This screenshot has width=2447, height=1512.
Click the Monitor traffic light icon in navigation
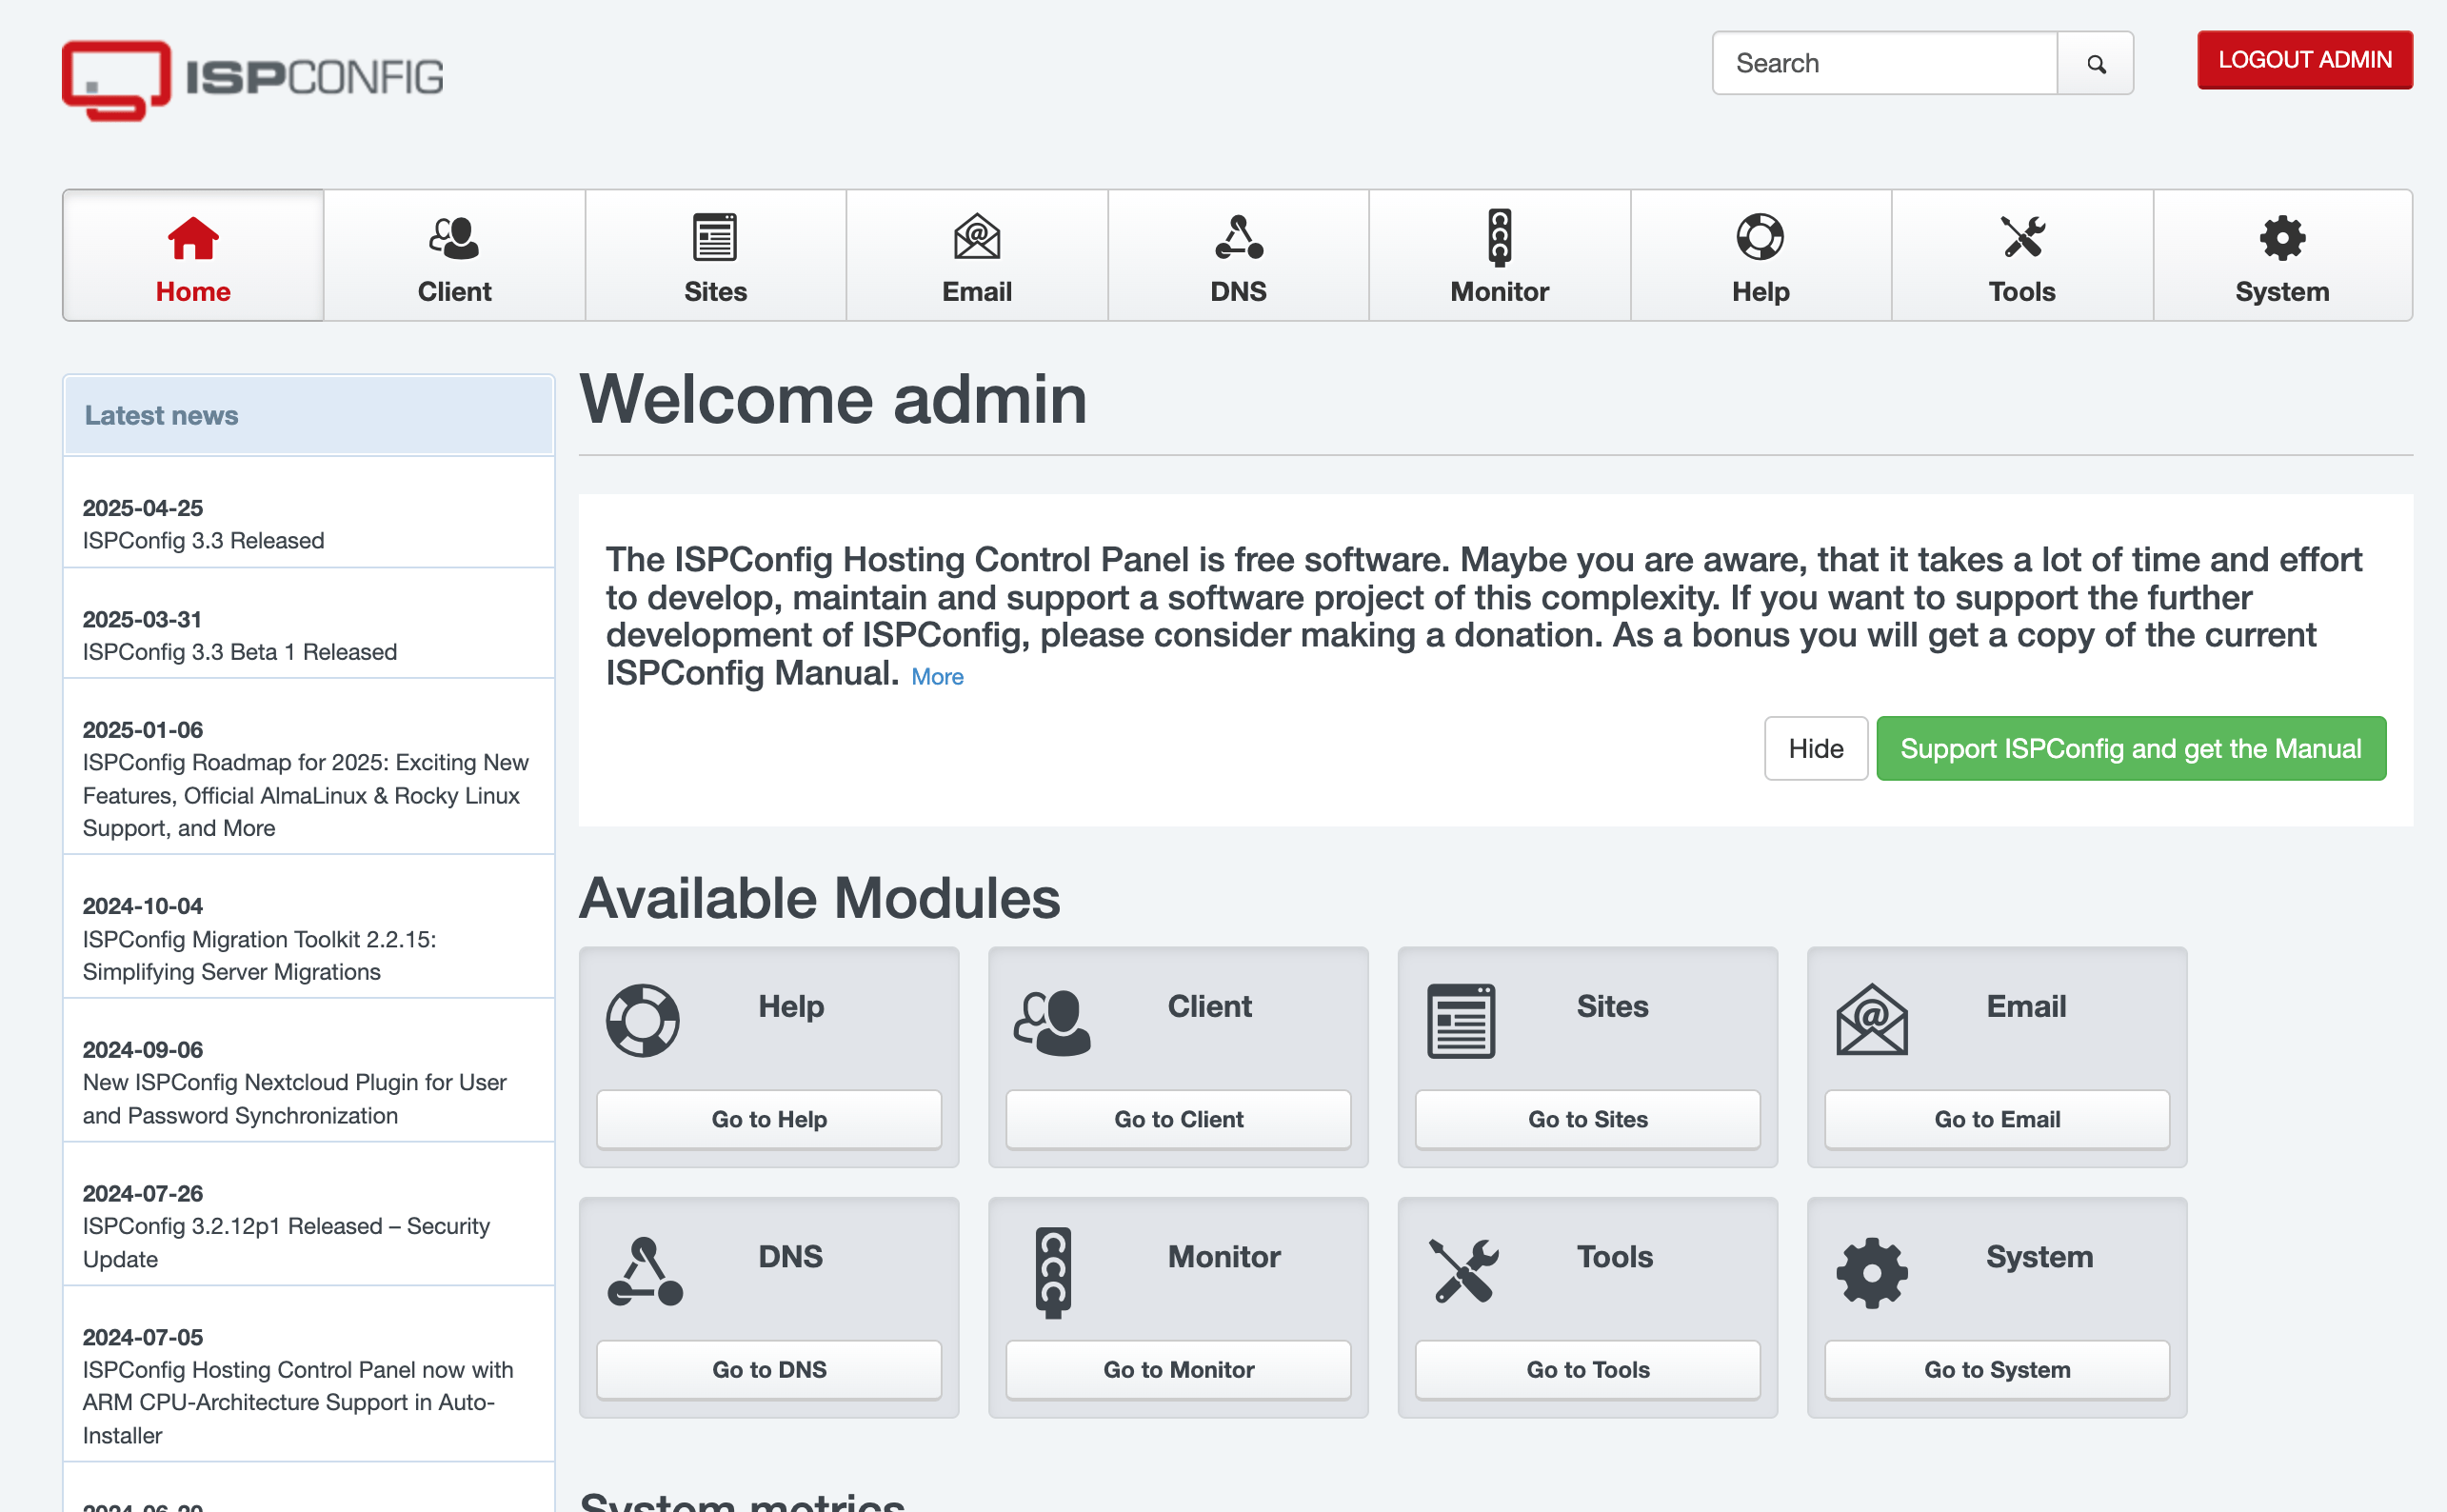click(1500, 238)
